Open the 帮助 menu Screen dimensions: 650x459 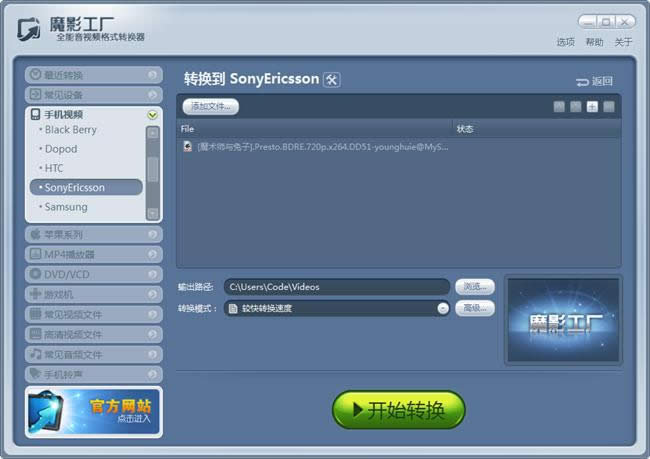point(594,42)
